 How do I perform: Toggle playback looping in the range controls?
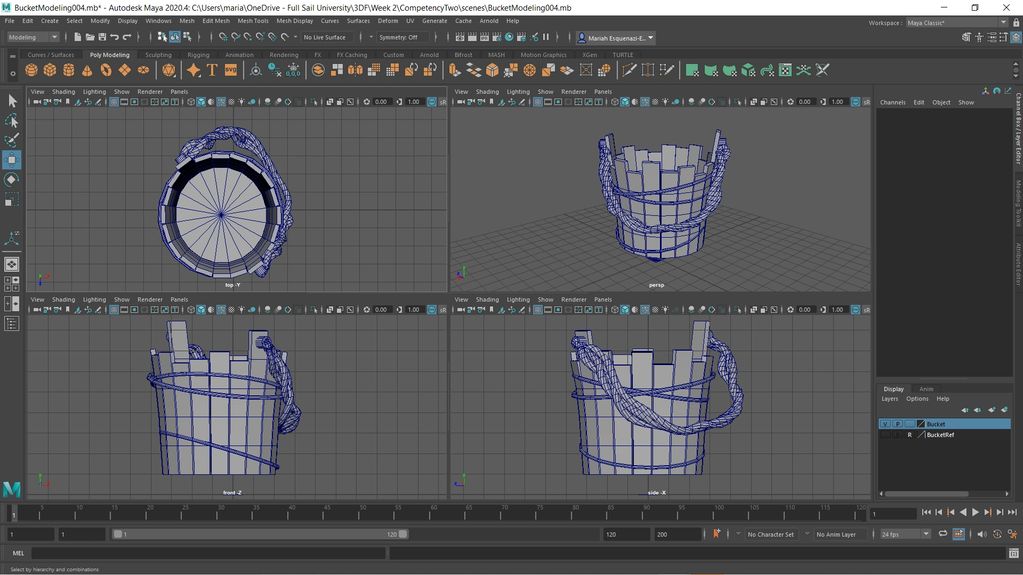[943, 534]
